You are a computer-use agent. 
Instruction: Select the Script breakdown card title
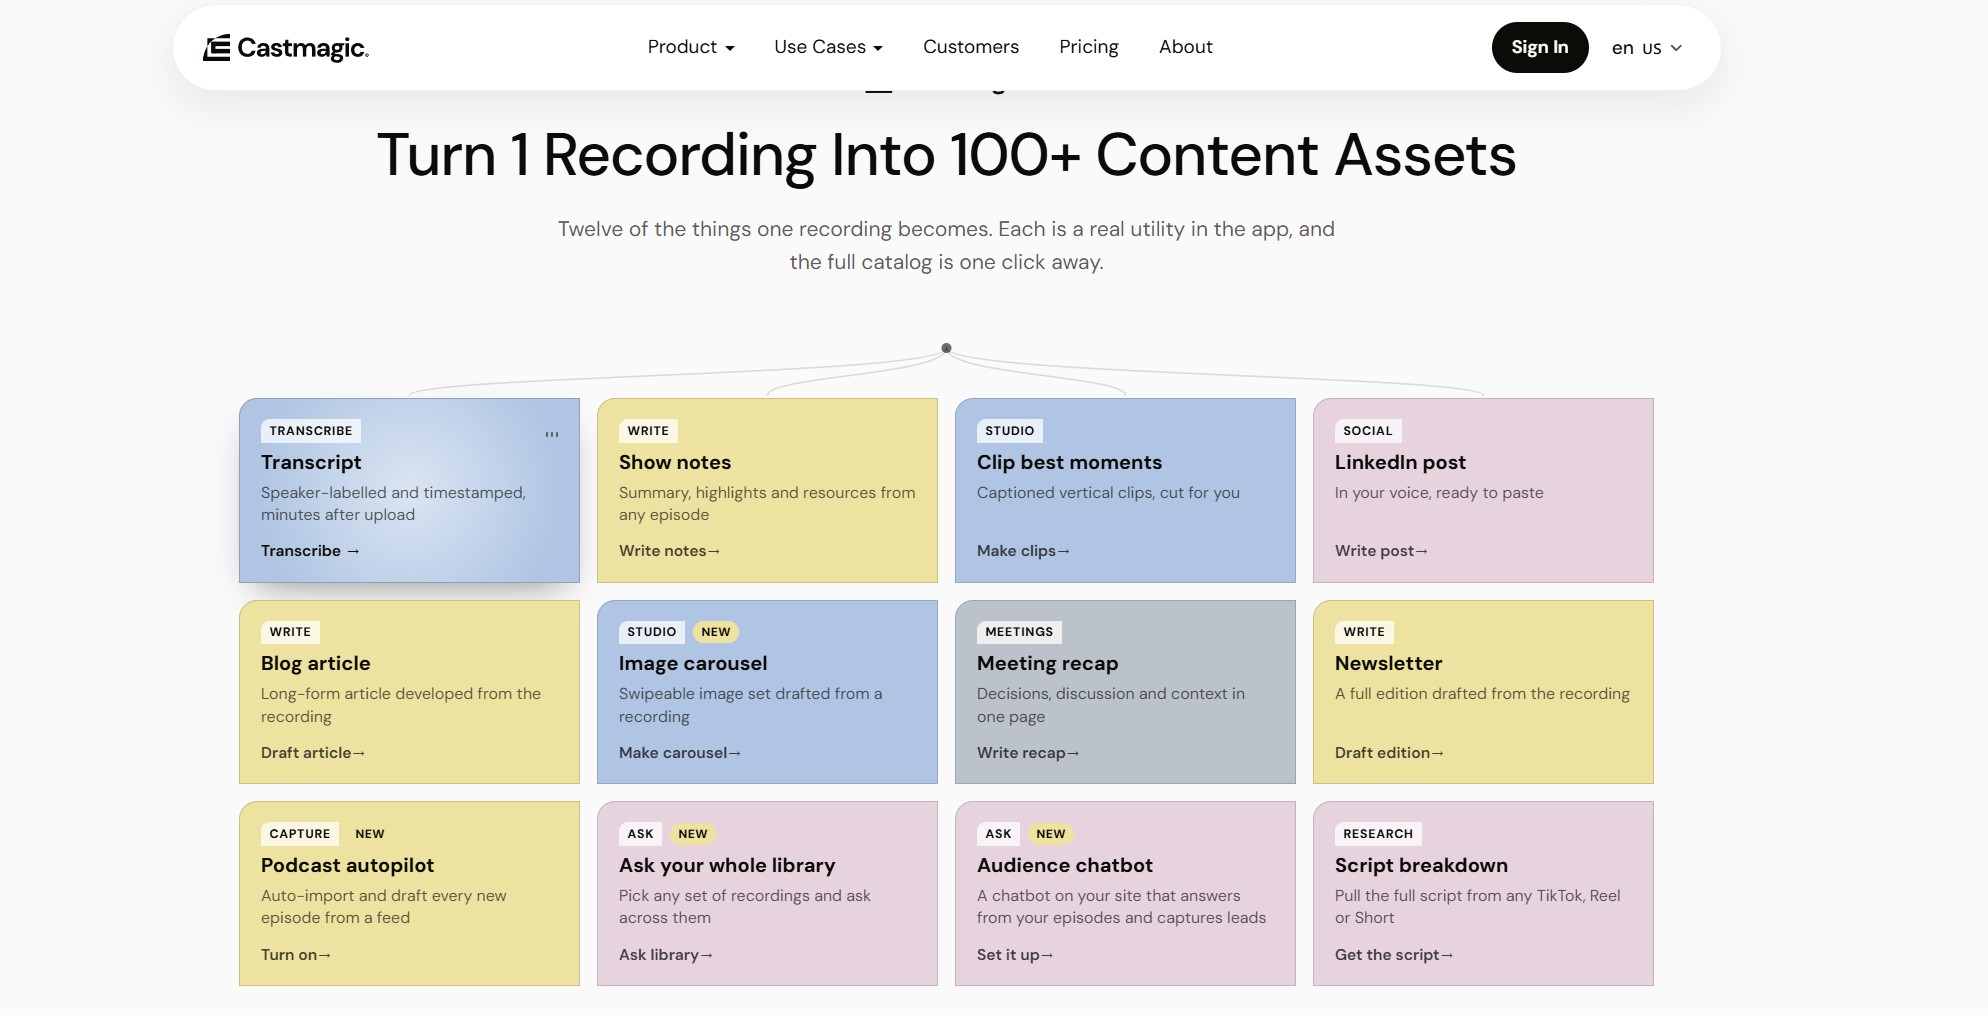tap(1421, 865)
